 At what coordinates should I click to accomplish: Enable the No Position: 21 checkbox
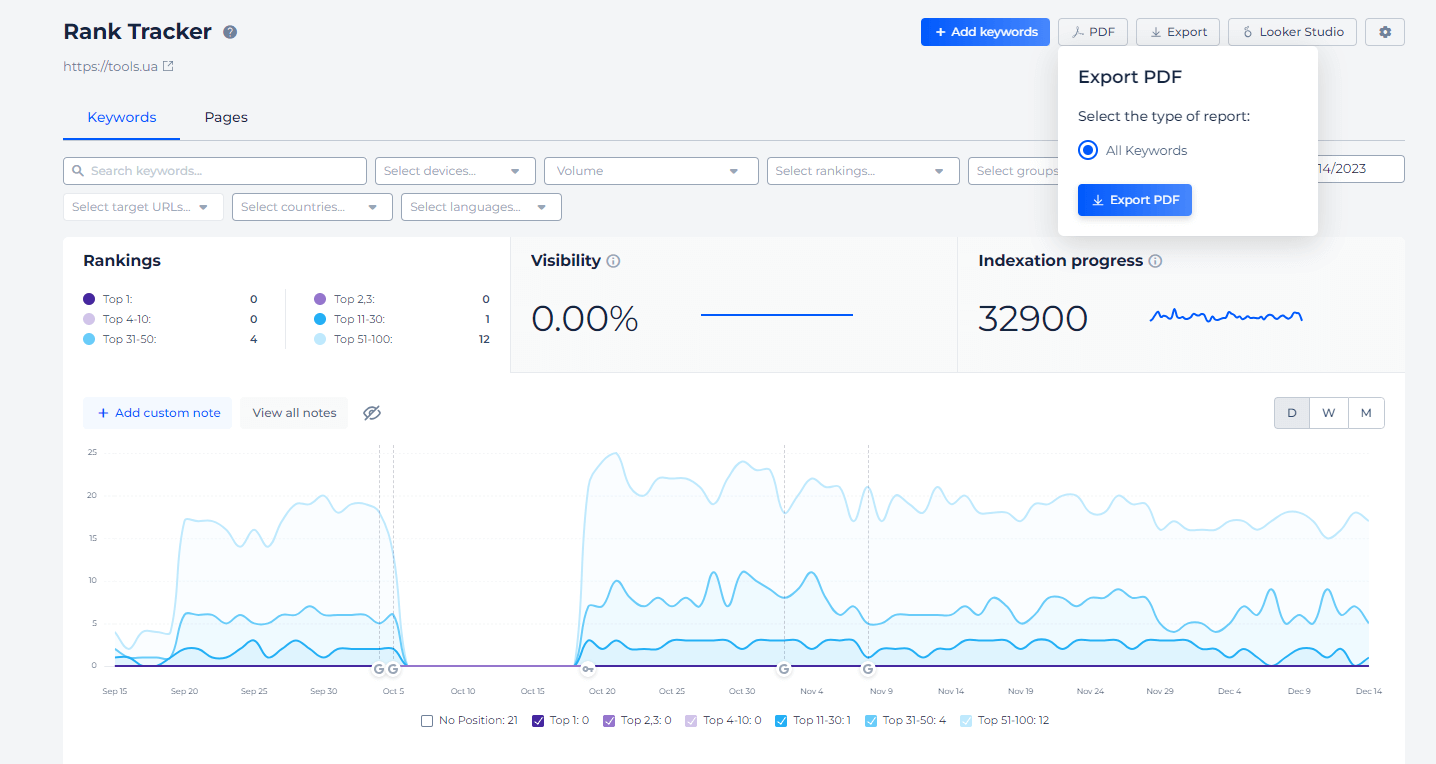pos(427,720)
